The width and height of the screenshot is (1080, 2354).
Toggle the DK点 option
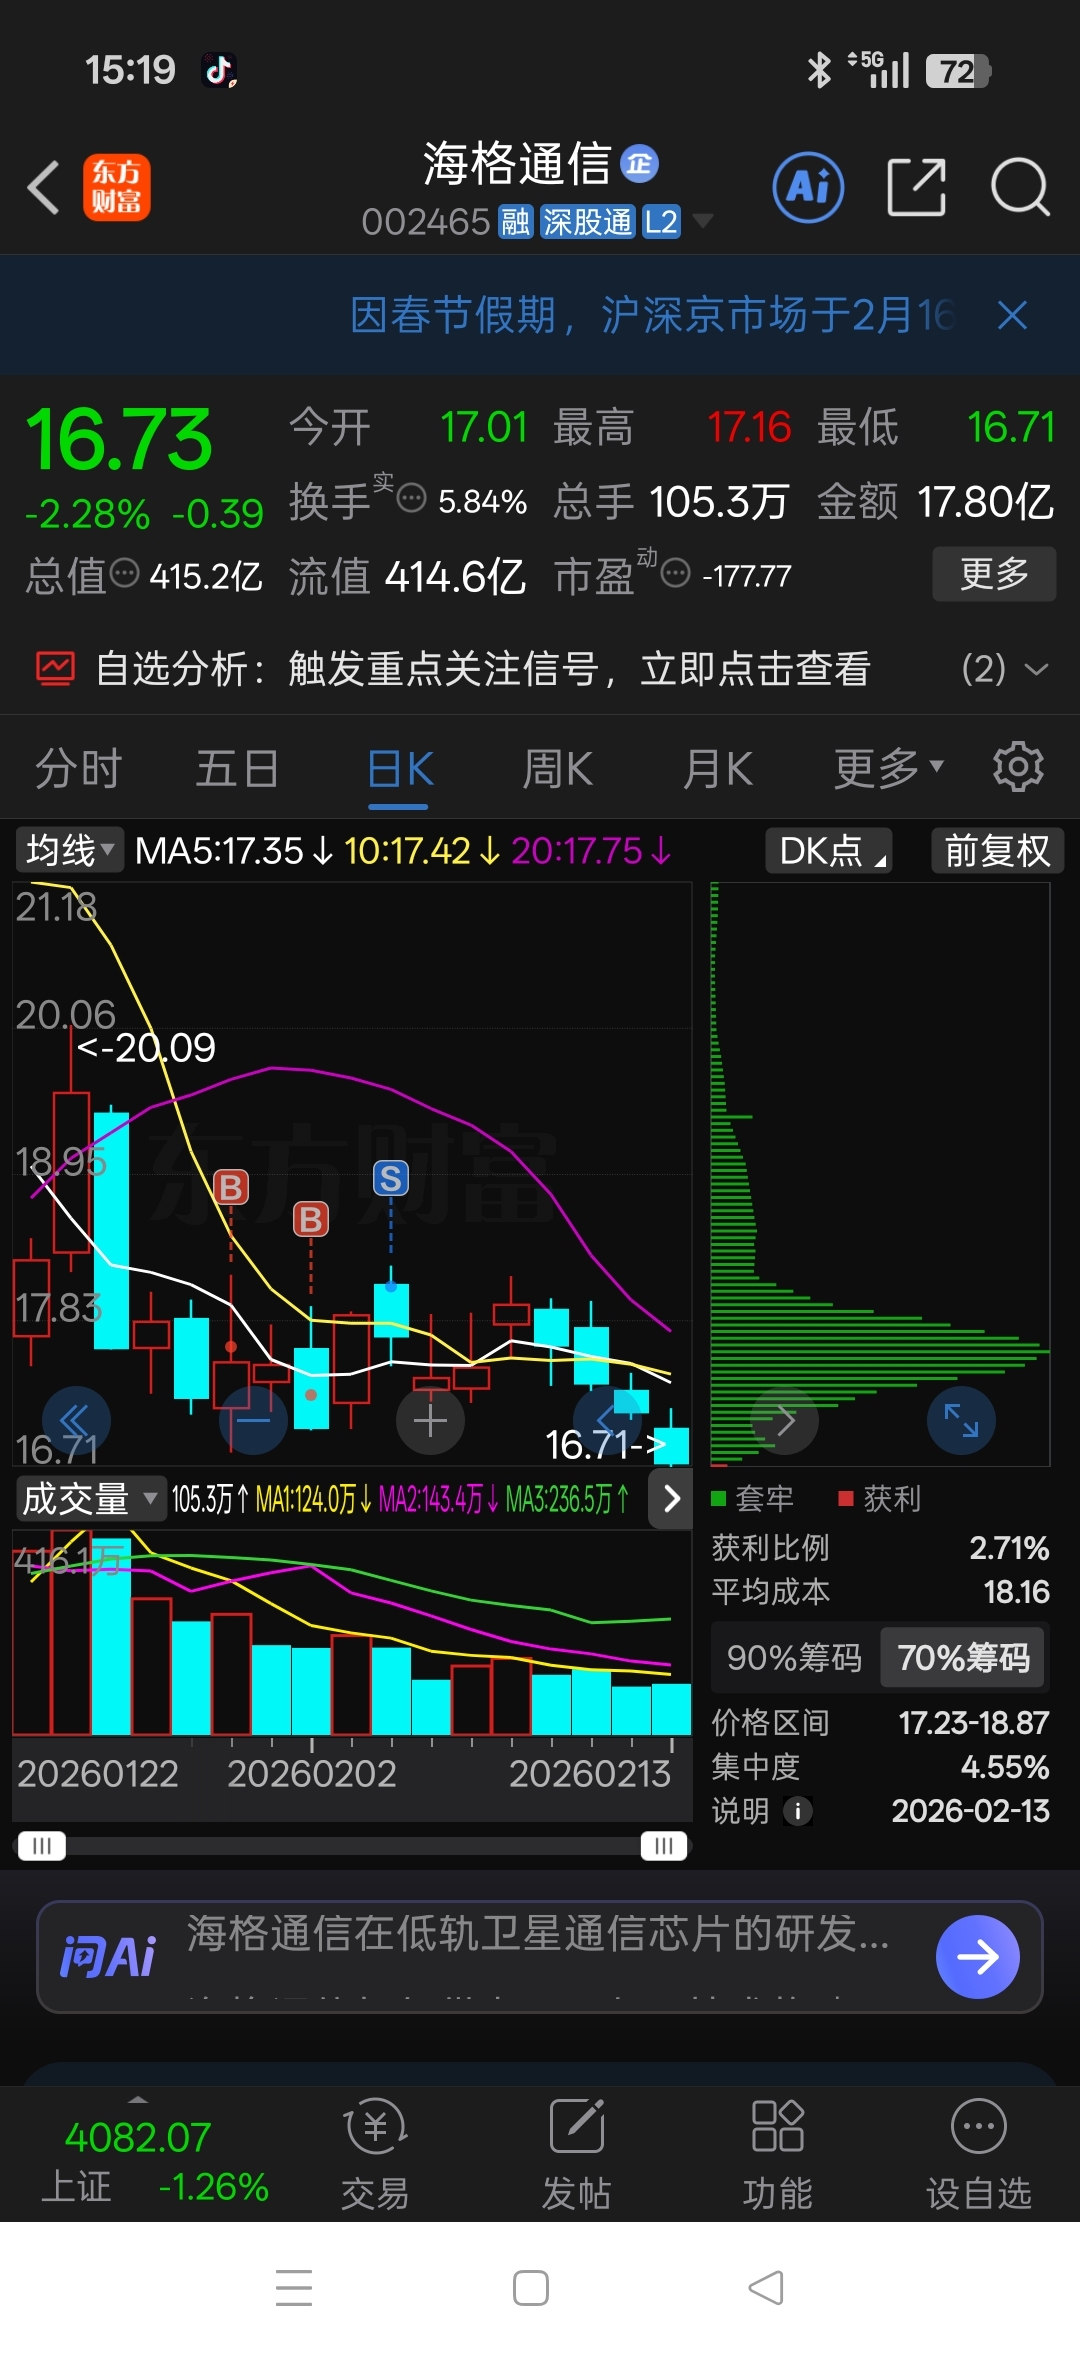(828, 851)
